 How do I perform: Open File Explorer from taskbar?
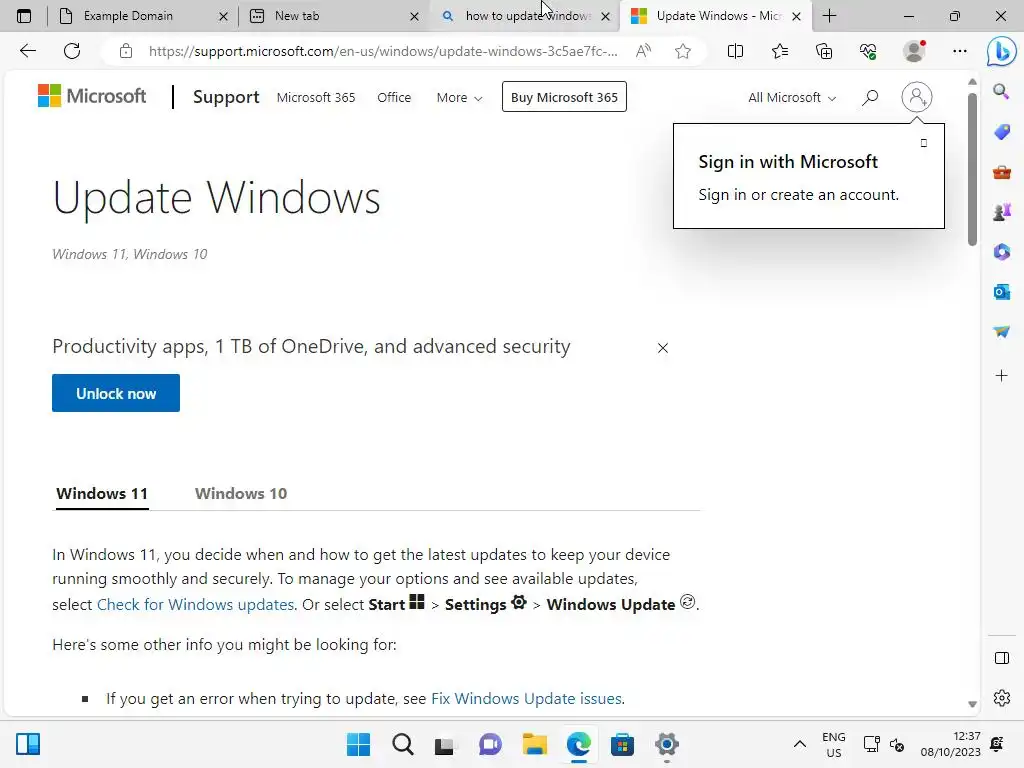[534, 744]
